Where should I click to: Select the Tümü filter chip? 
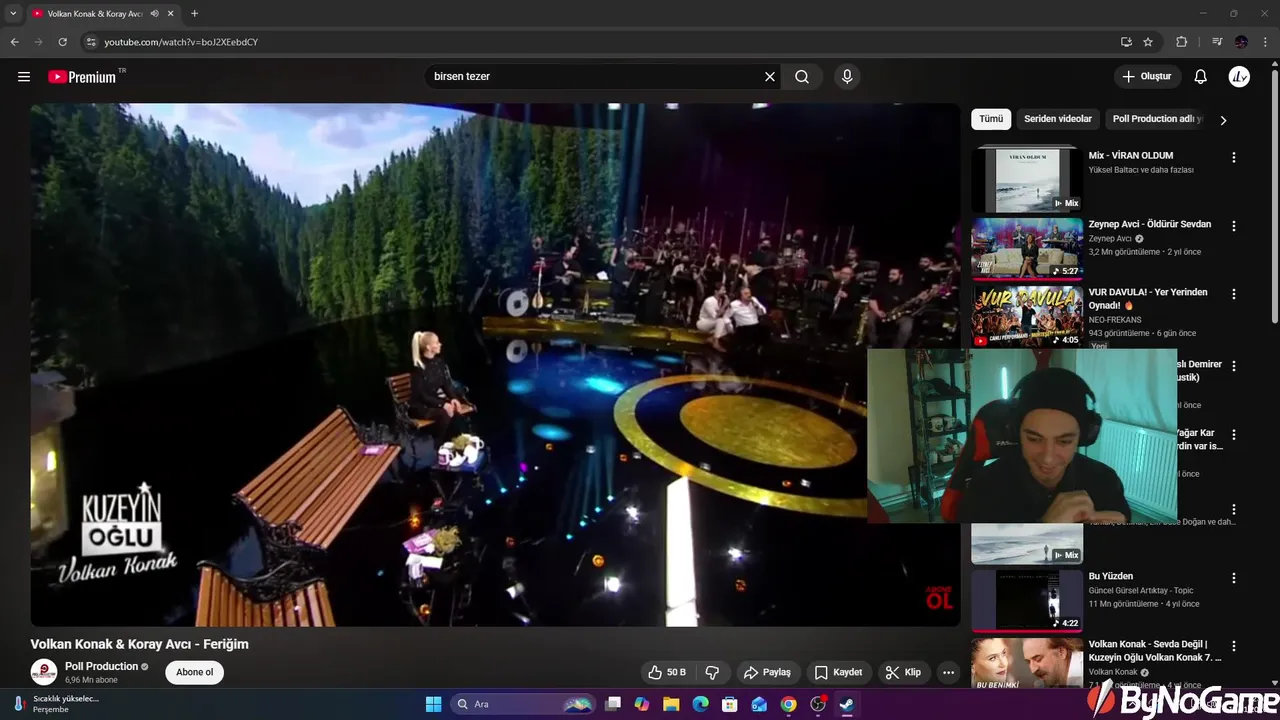click(x=991, y=119)
